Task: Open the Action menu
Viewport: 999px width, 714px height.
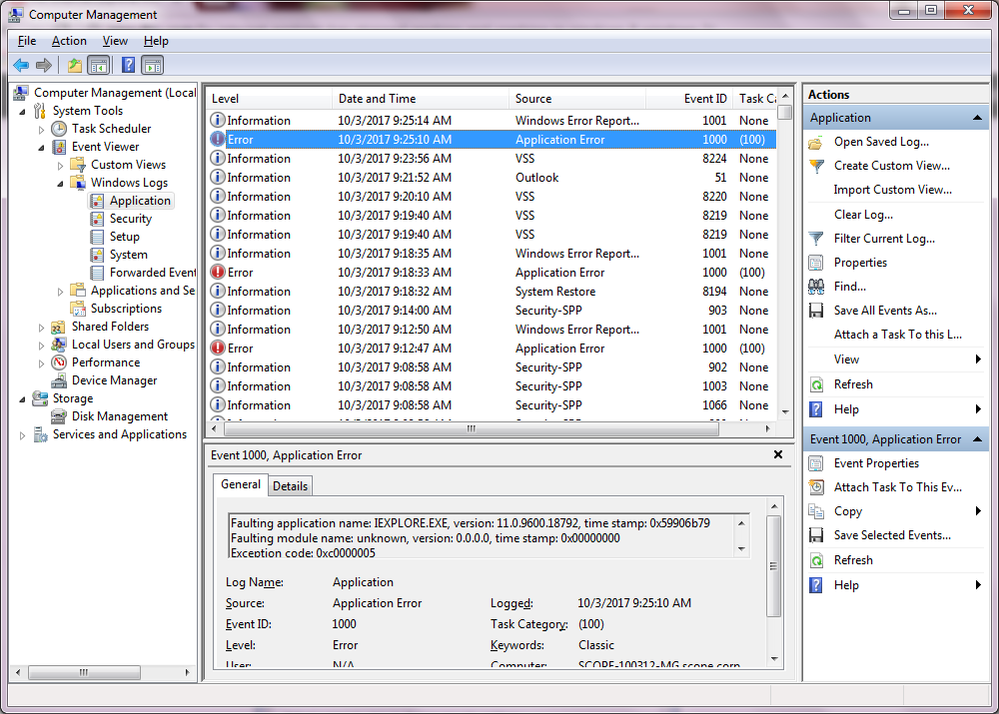Action: coord(69,41)
